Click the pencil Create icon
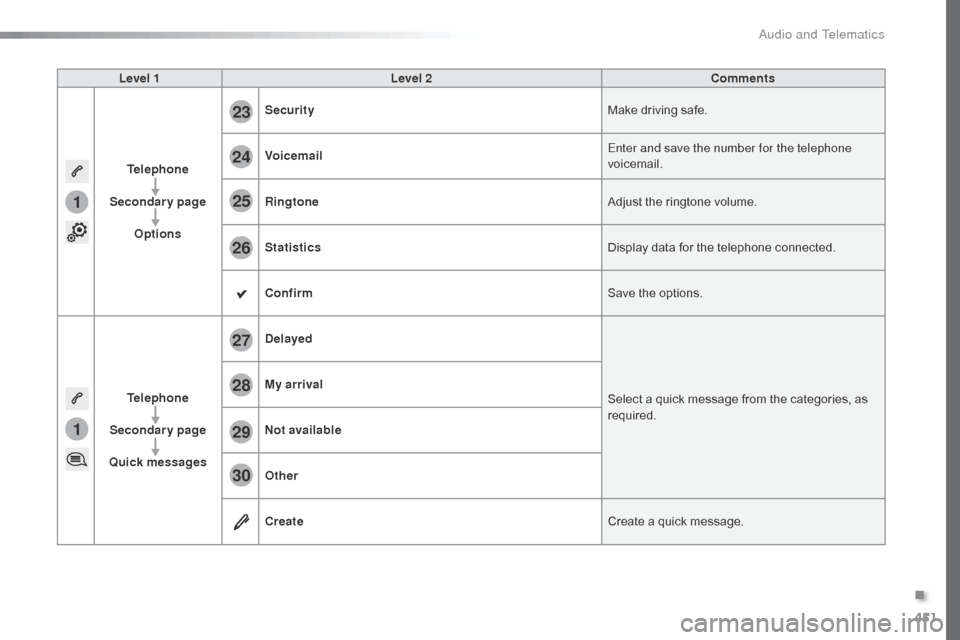This screenshot has height=640, width=960. 241,522
